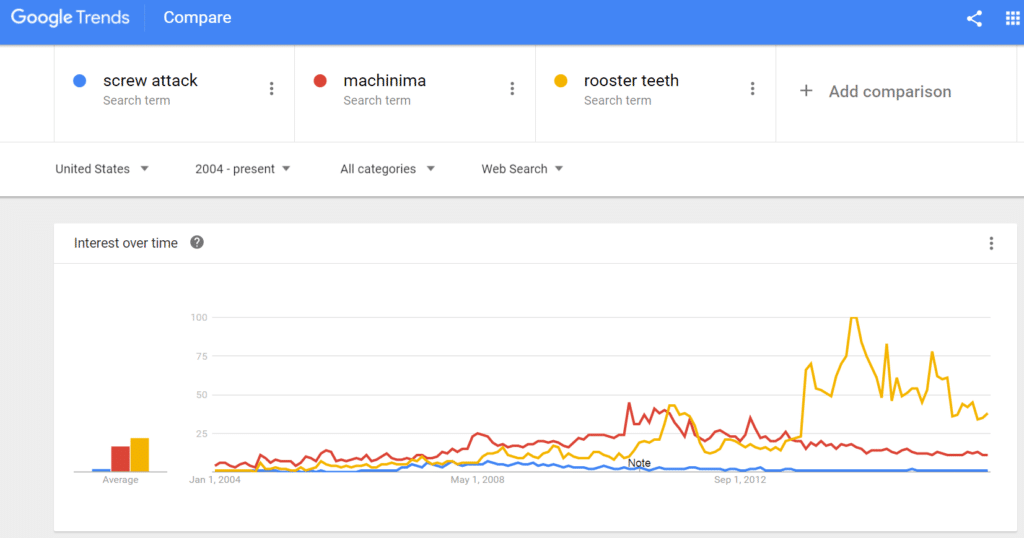Click the yellow Average bar
Image resolution: width=1024 pixels, height=538 pixels.
click(140, 454)
